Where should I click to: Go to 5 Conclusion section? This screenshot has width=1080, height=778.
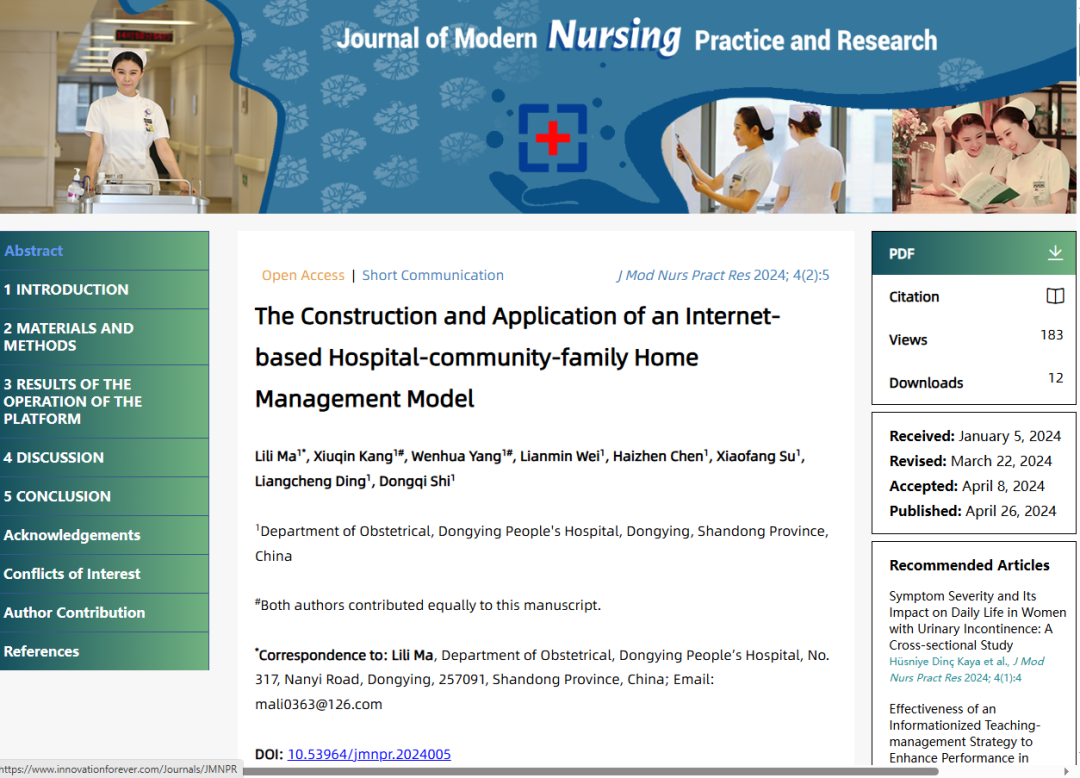pos(104,496)
